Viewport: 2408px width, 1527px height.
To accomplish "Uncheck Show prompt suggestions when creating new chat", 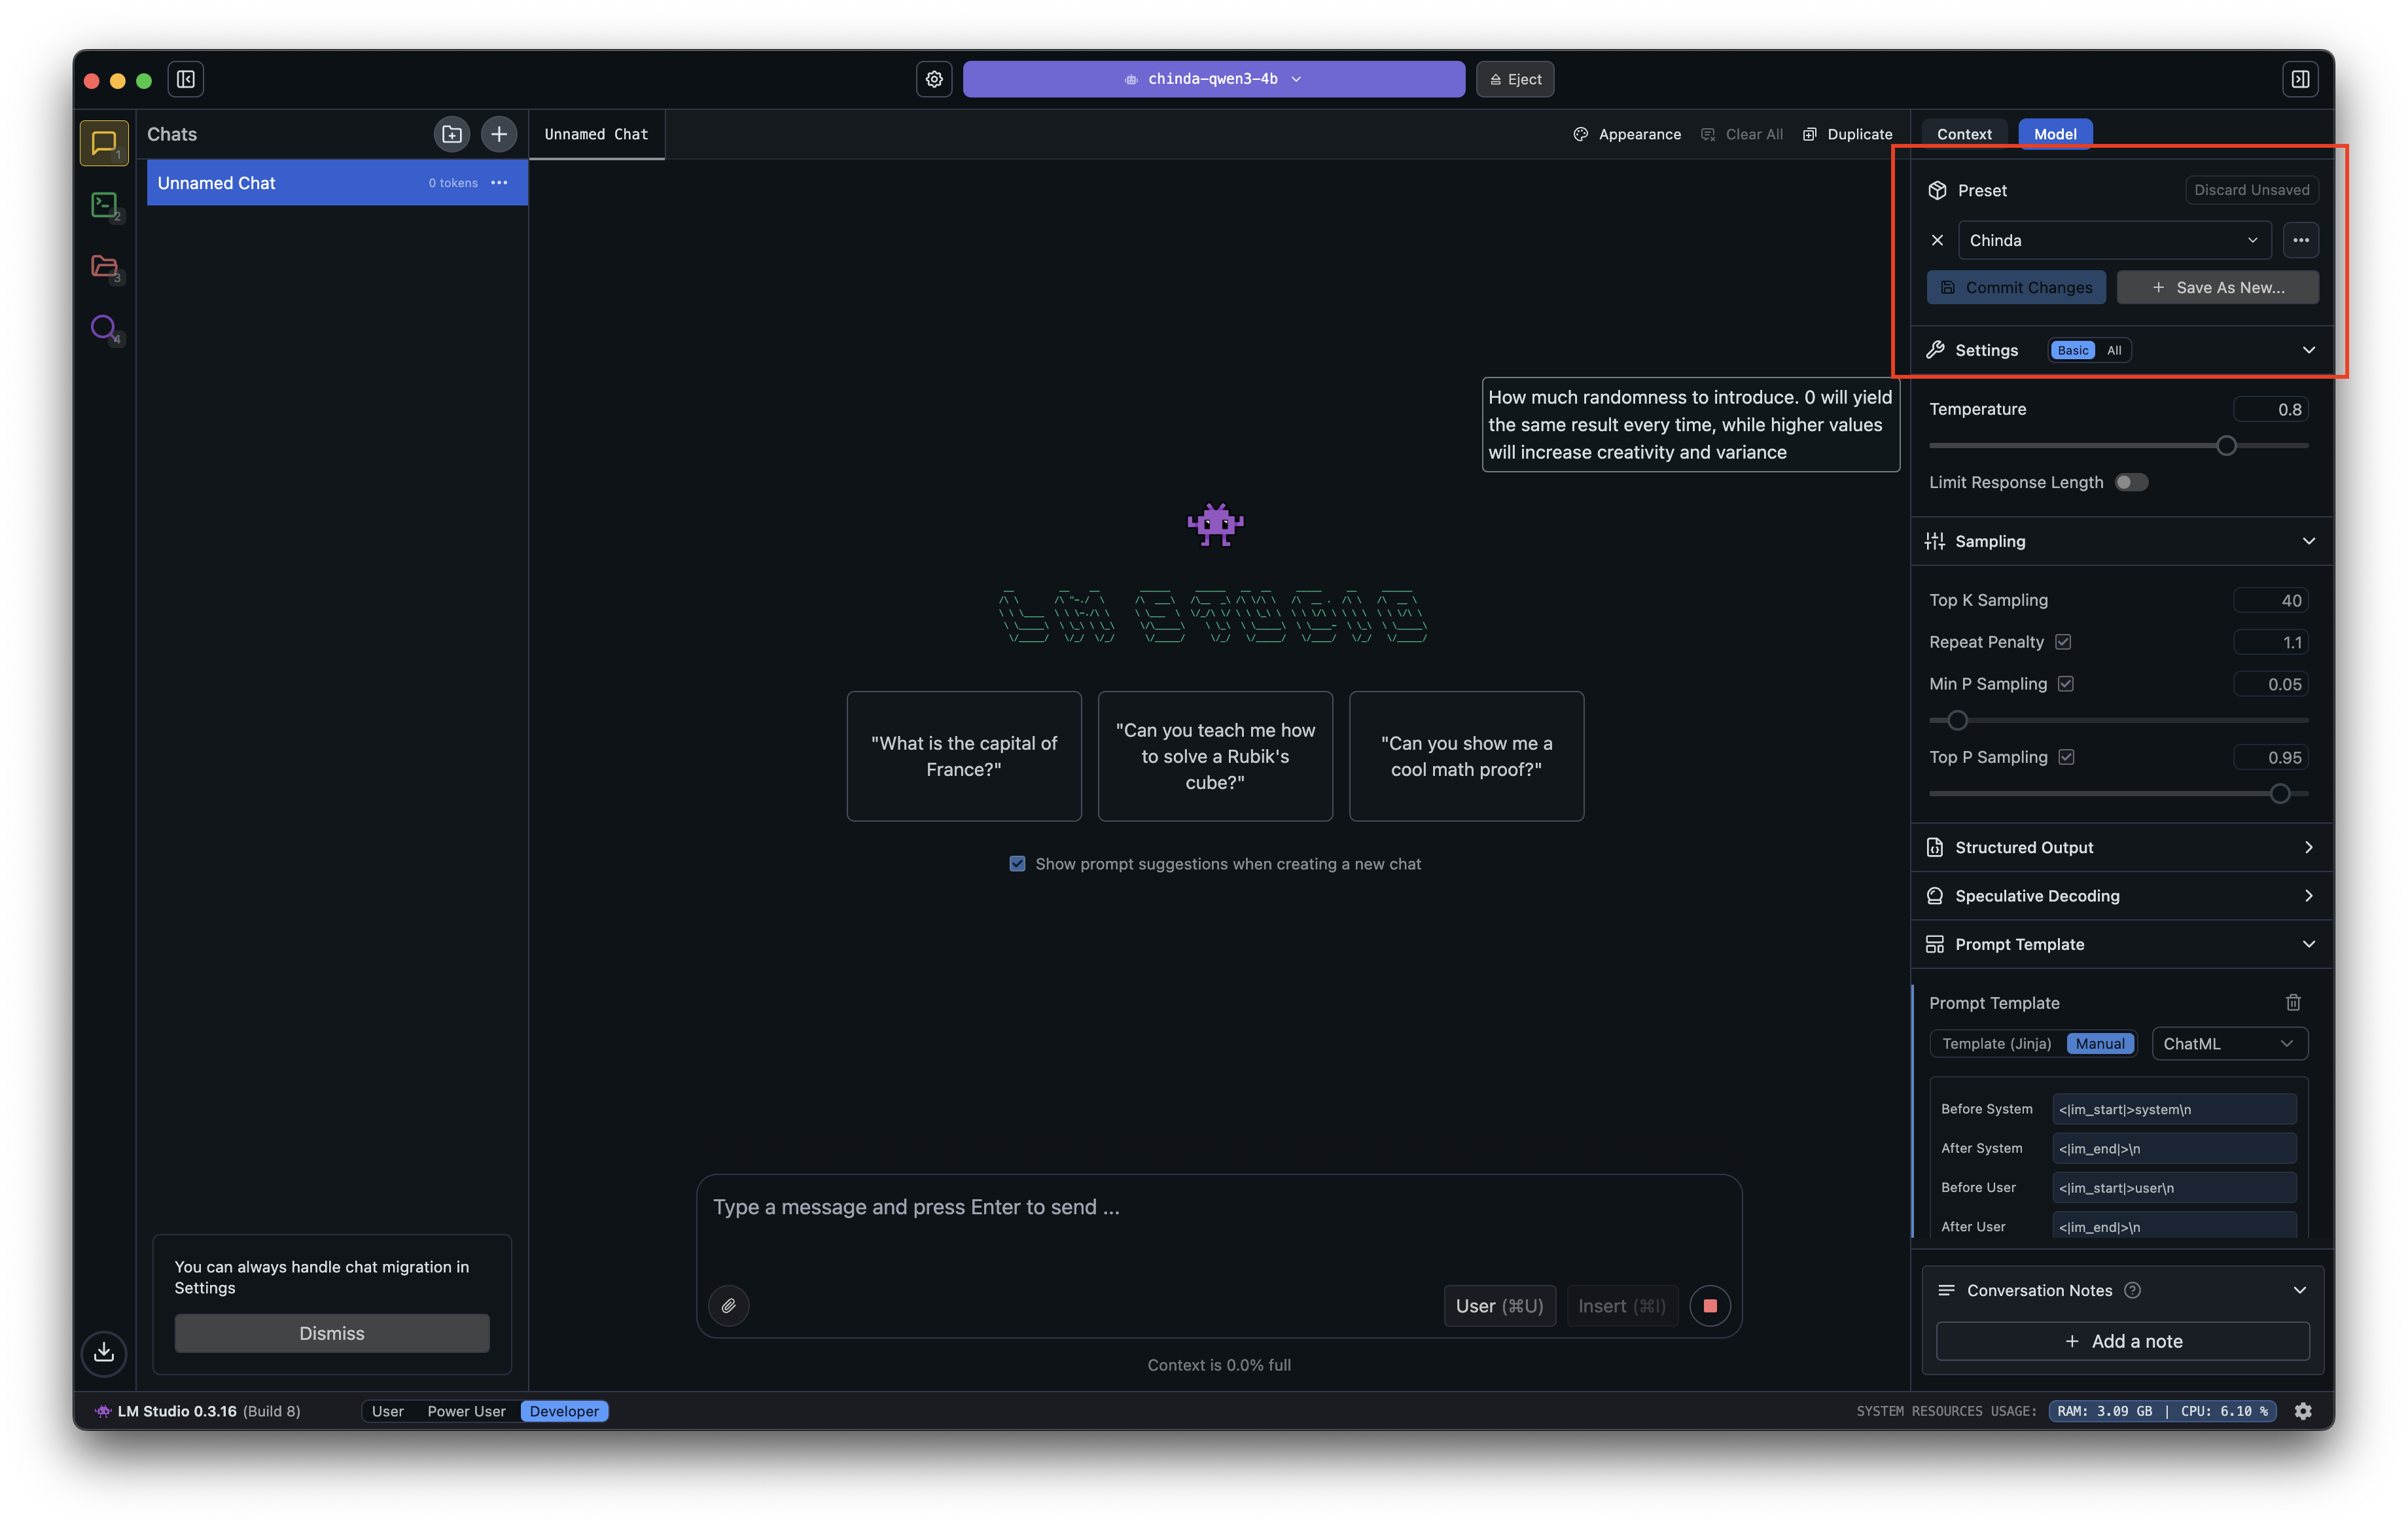I will [1017, 863].
